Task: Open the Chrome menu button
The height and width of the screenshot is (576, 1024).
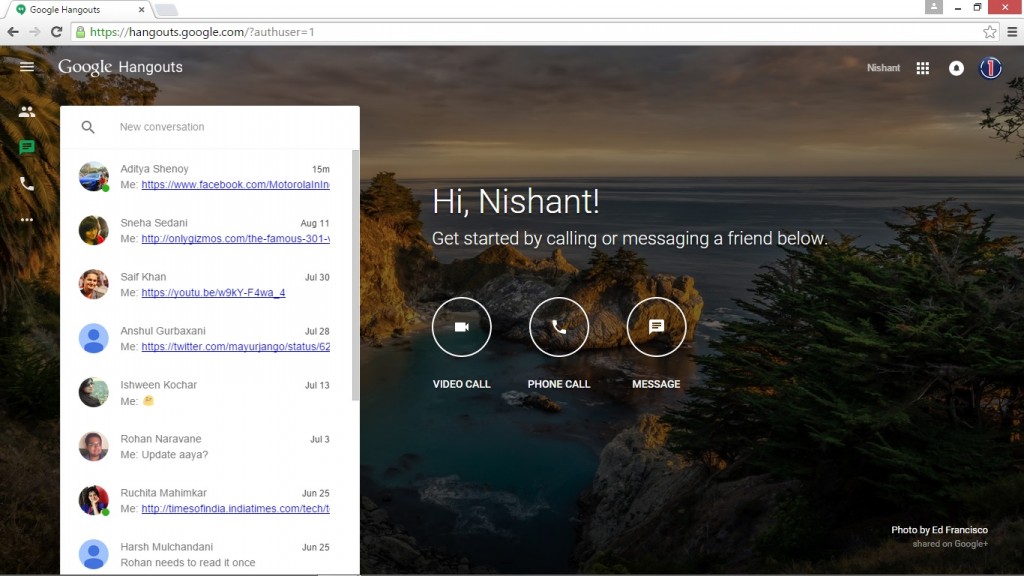Action: tap(1012, 32)
